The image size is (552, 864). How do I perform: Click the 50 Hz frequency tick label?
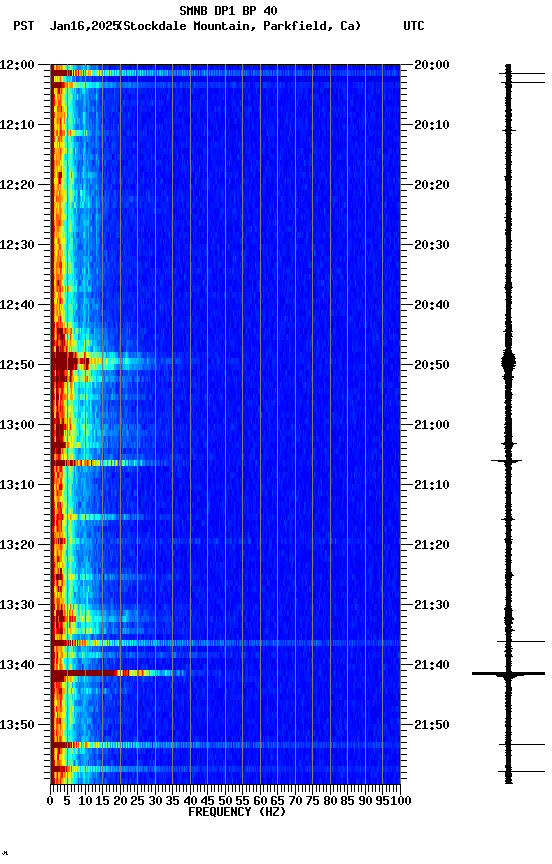click(x=225, y=801)
